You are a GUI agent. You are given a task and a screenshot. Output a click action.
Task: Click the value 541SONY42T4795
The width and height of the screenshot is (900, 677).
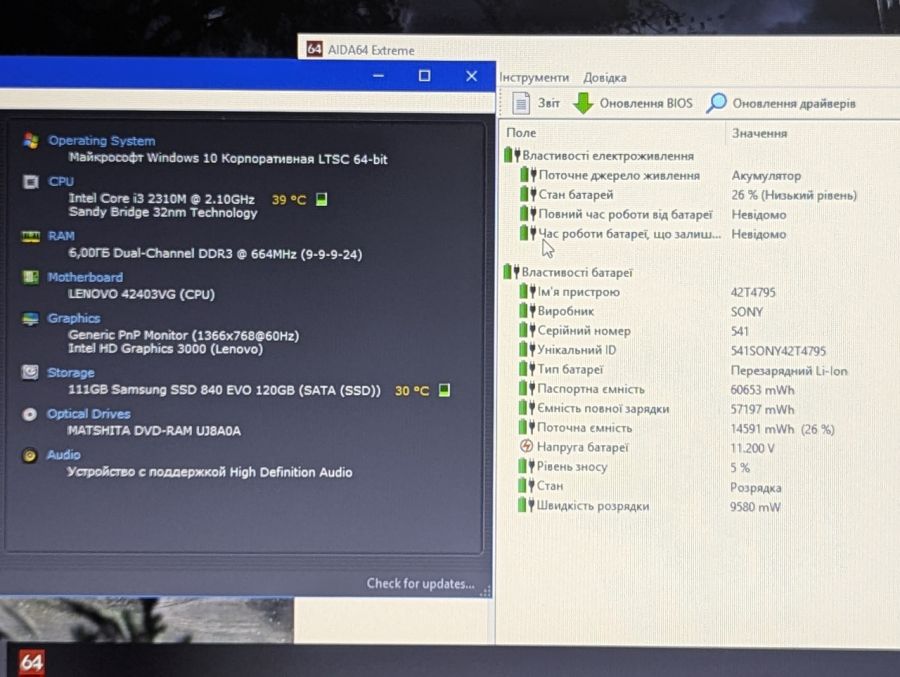tap(778, 351)
